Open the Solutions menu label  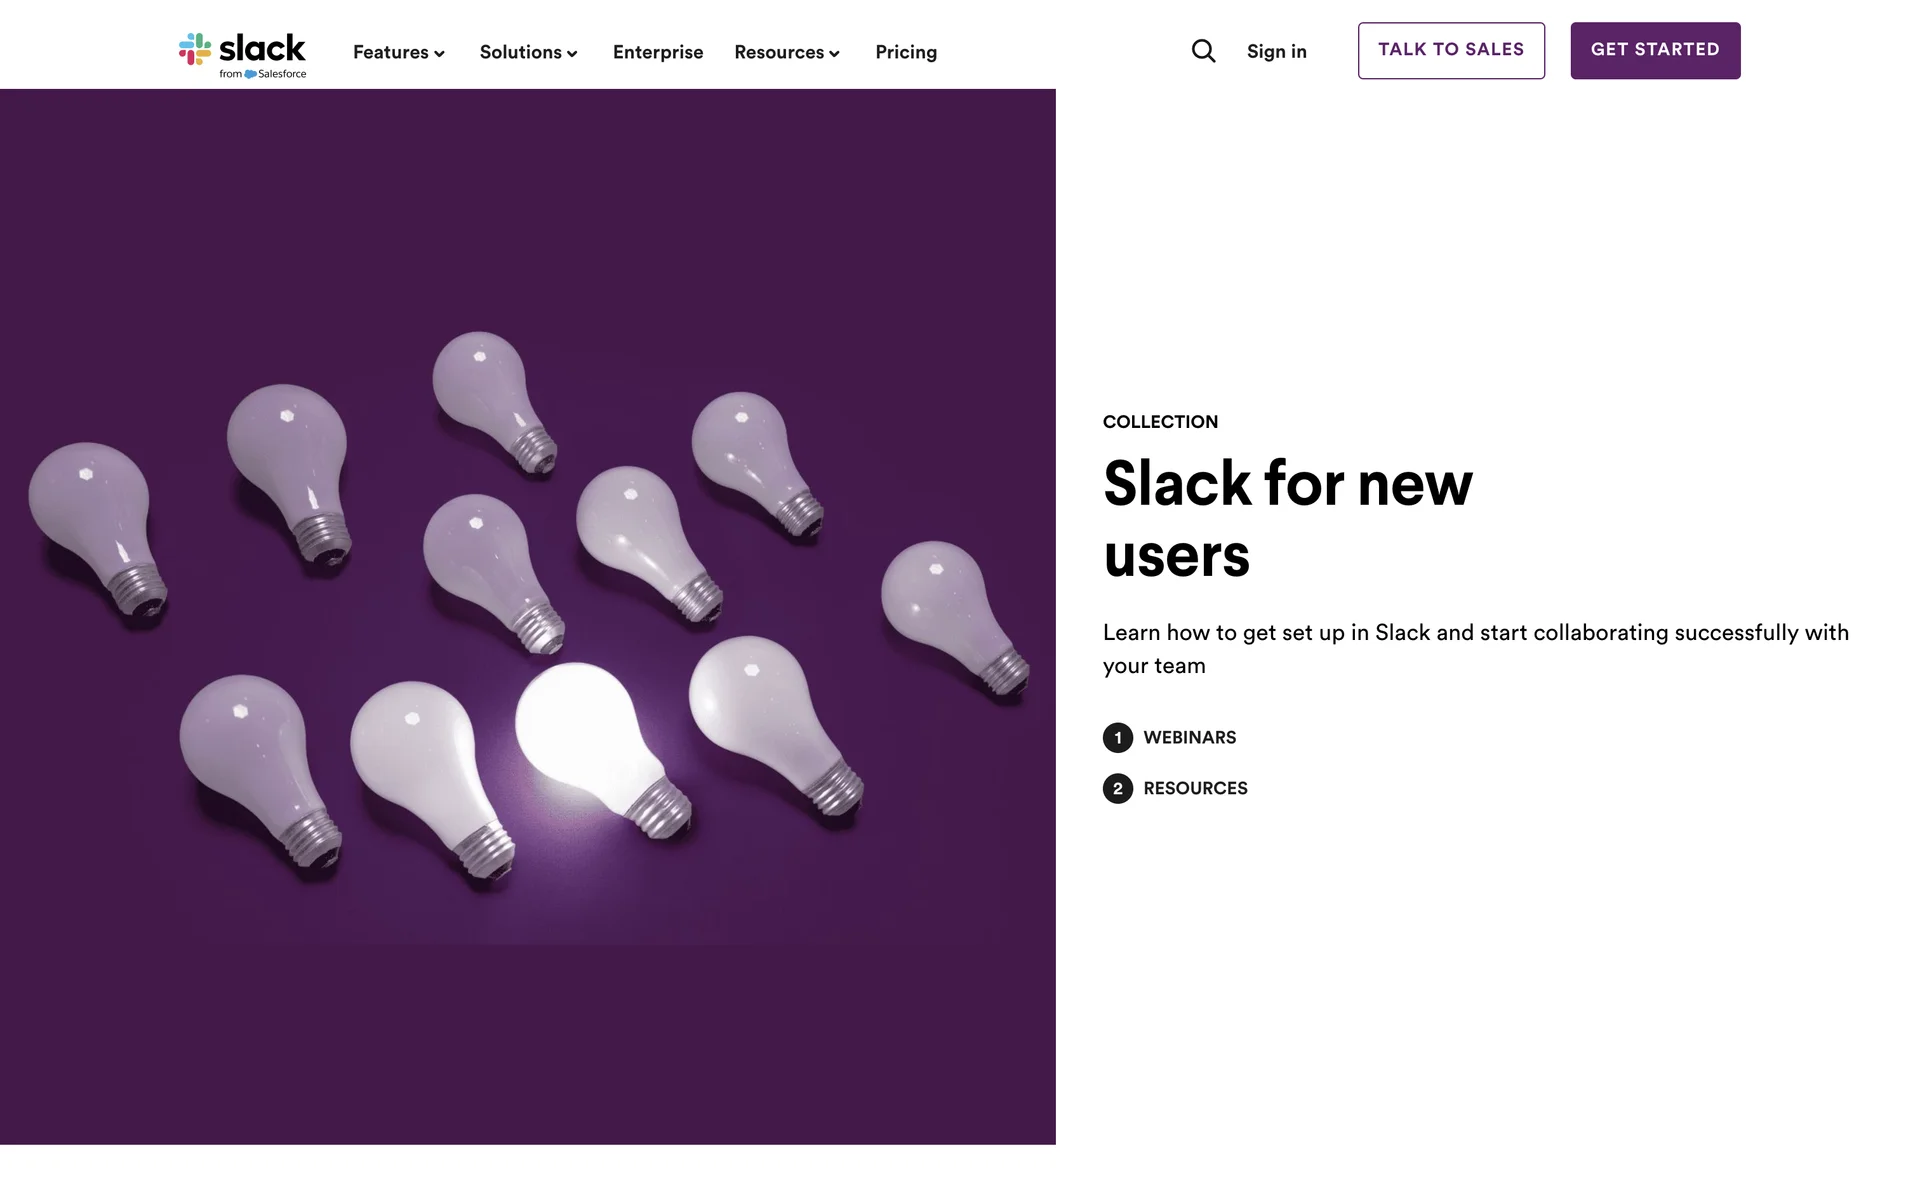coord(520,52)
